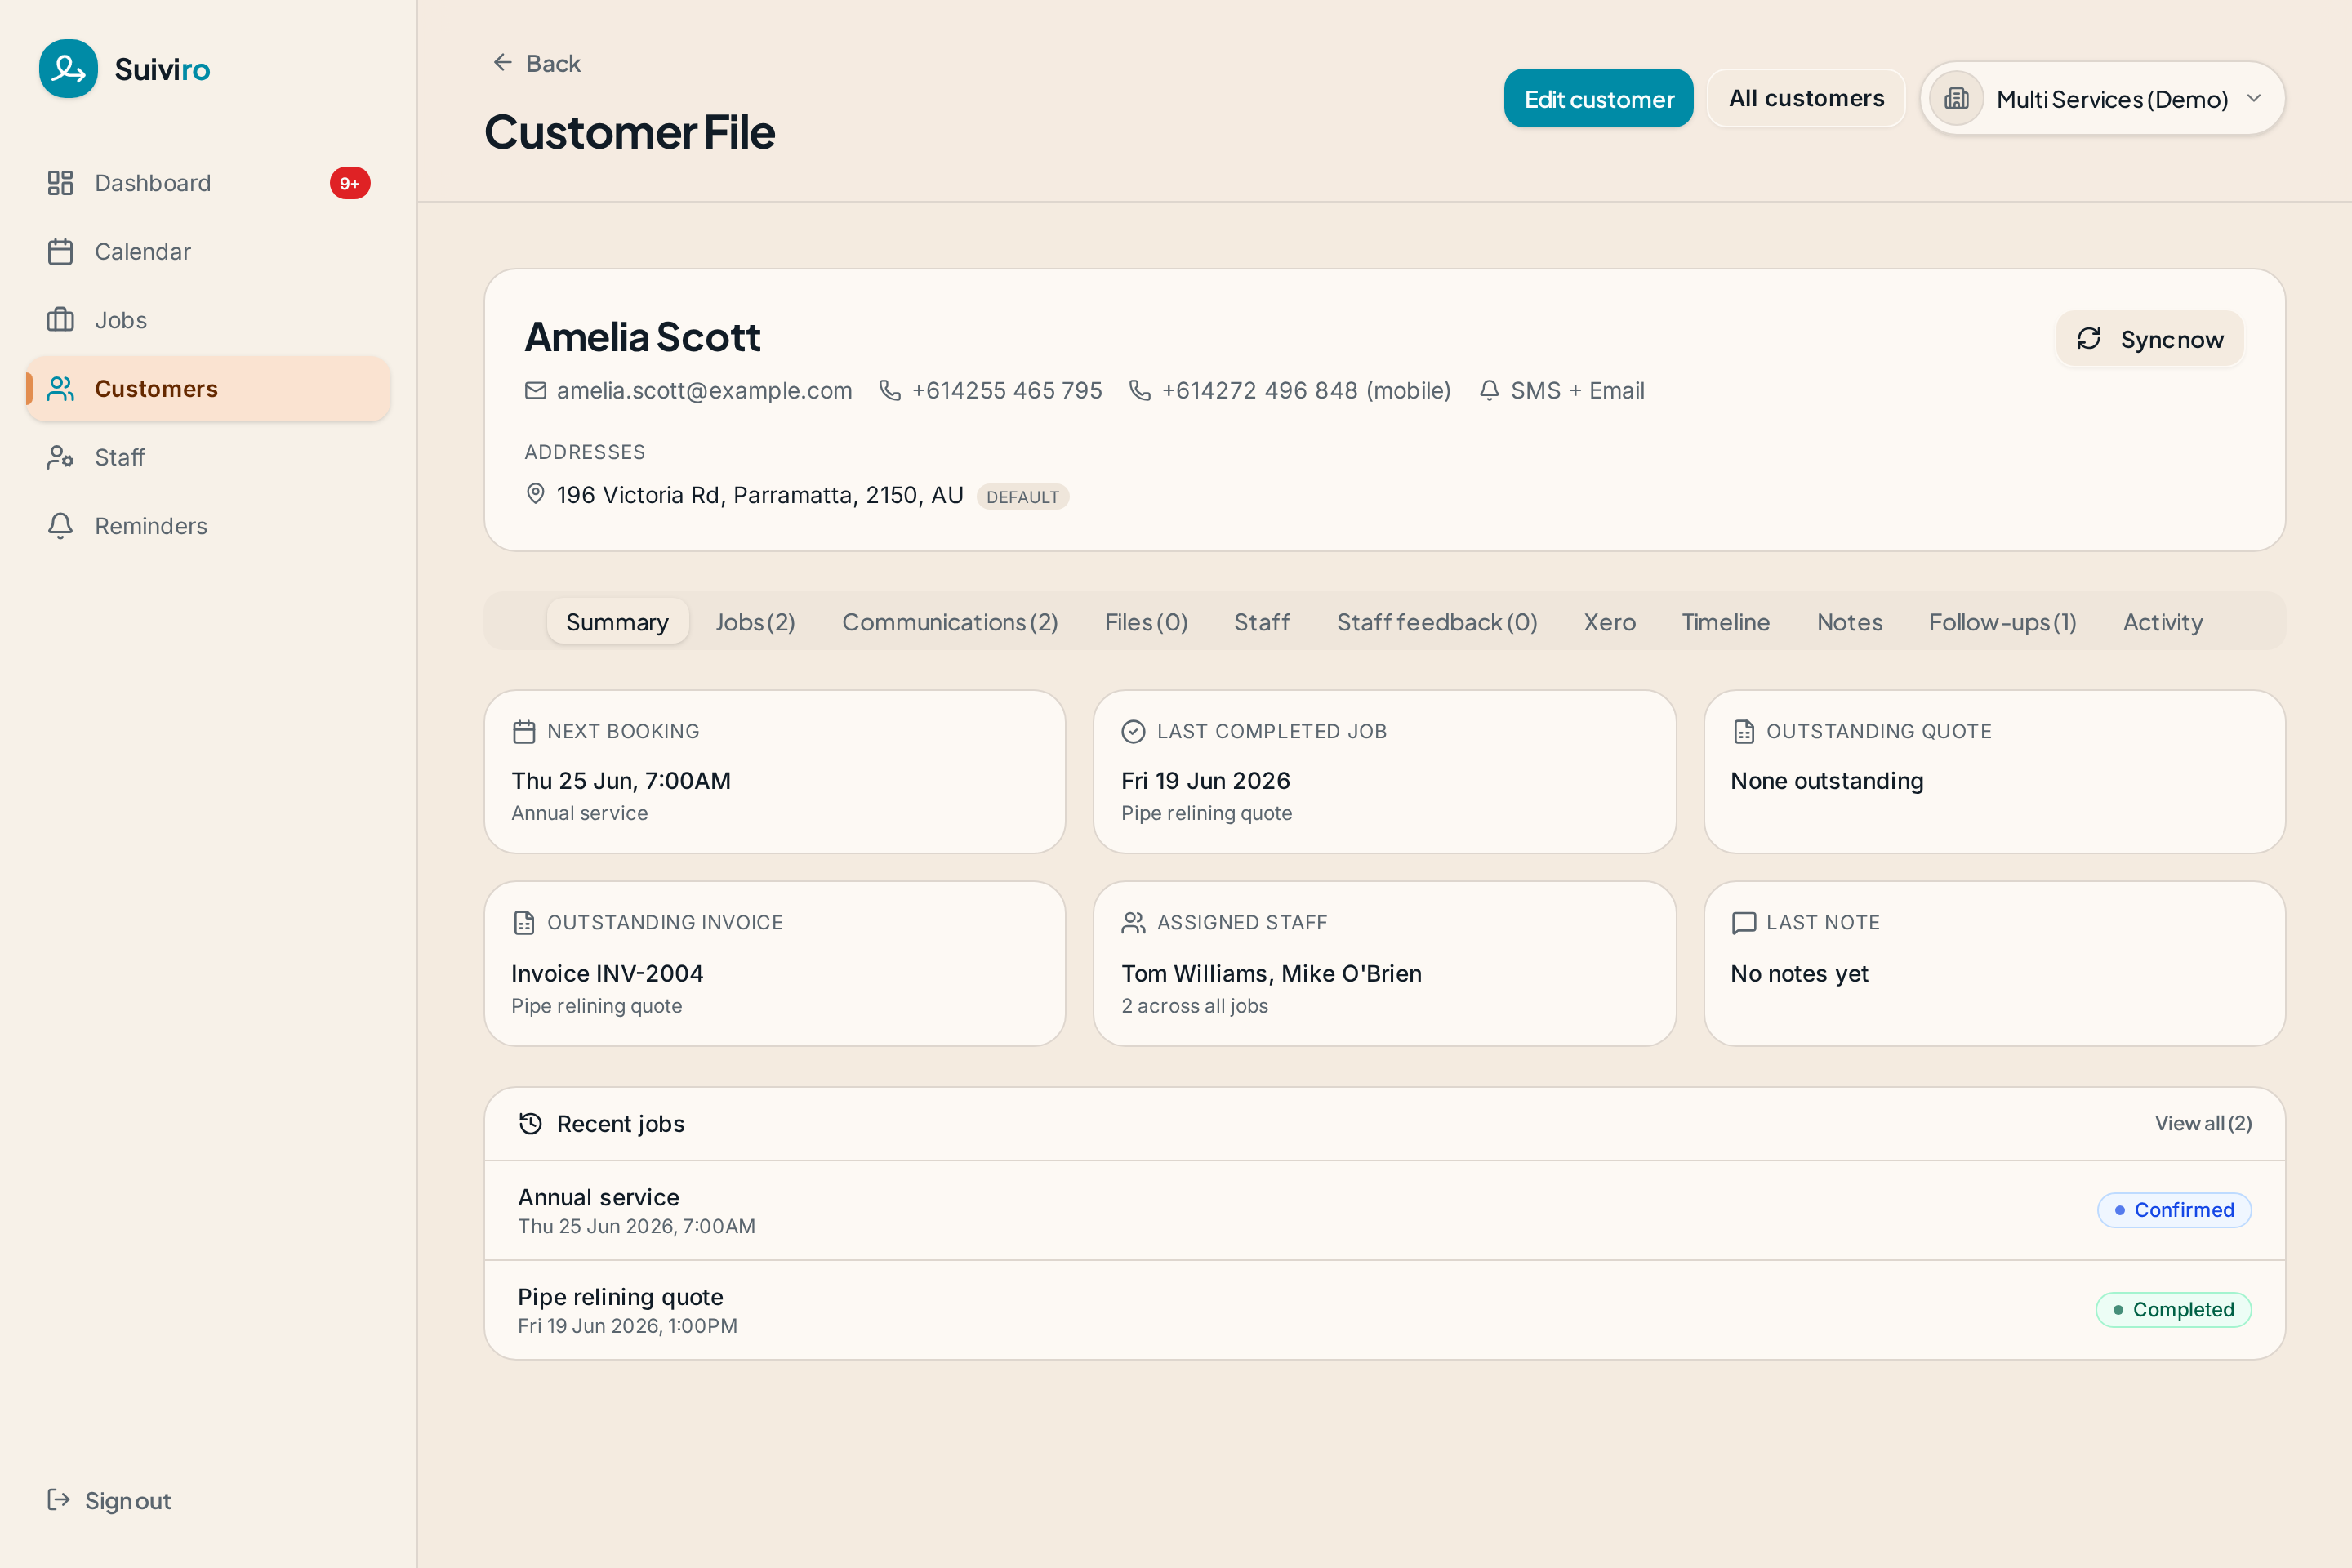Click the Sign out link
This screenshot has width=2352, height=1568.
[x=110, y=1500]
